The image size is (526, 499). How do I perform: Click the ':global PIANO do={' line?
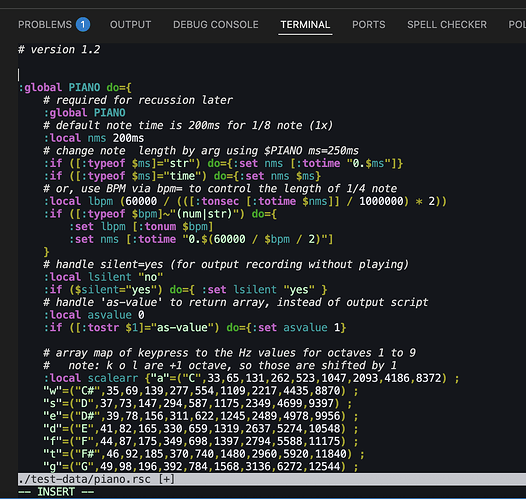click(x=75, y=88)
